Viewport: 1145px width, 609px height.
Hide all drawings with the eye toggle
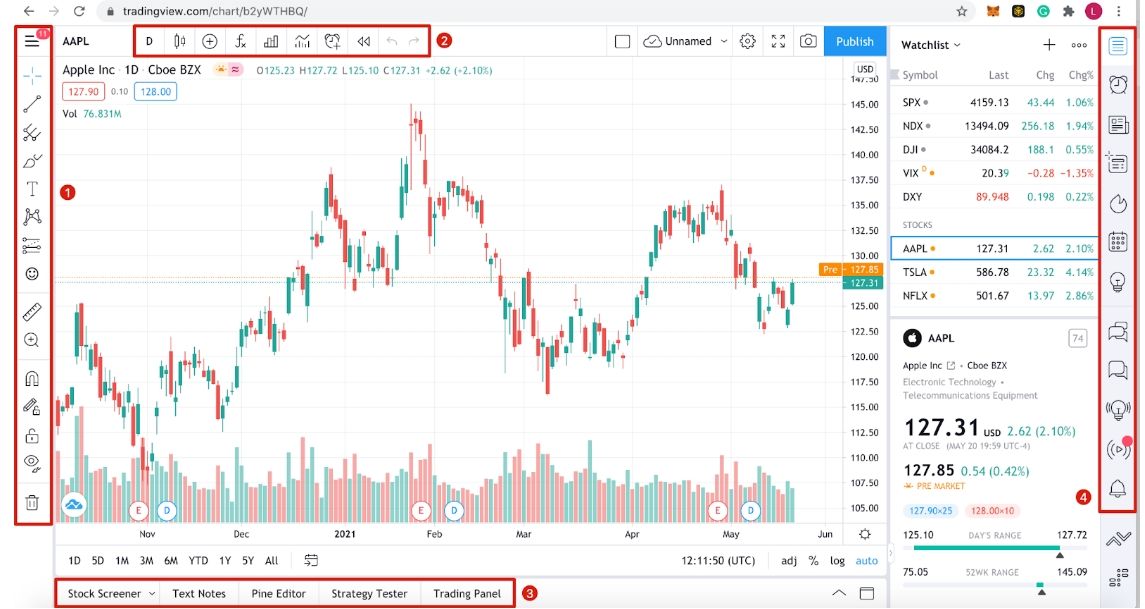[x=31, y=462]
